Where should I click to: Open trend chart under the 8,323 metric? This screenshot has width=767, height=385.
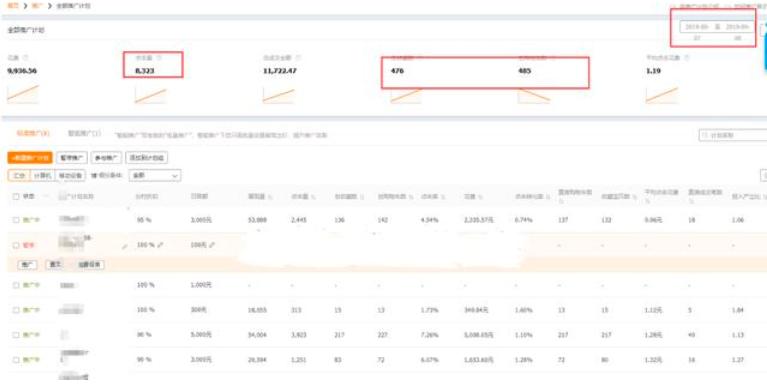[x=151, y=95]
